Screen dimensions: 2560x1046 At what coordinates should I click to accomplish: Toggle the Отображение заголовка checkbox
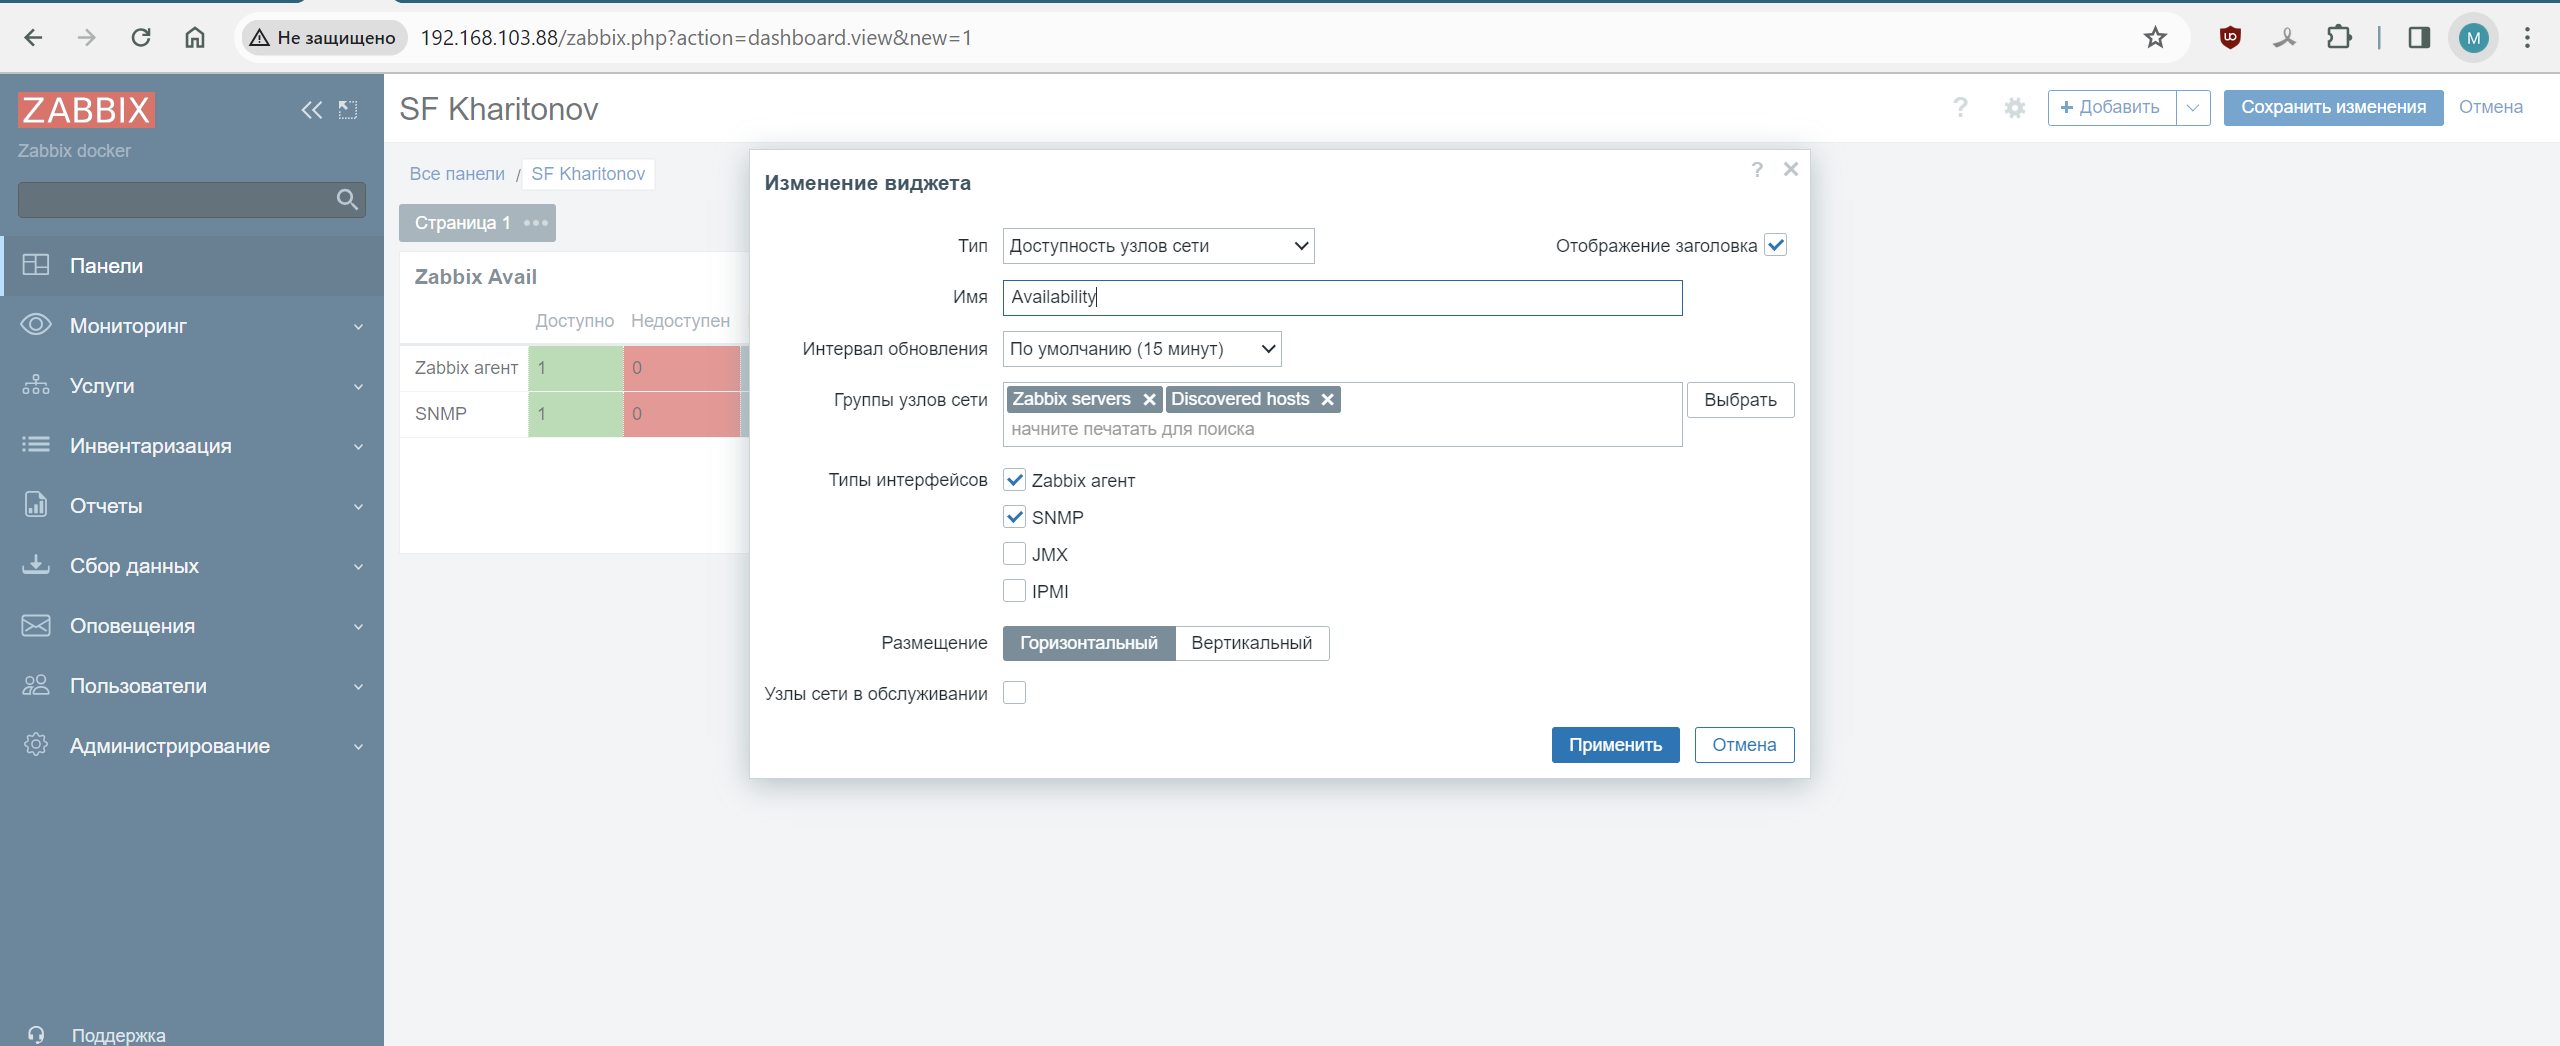[x=1775, y=245]
